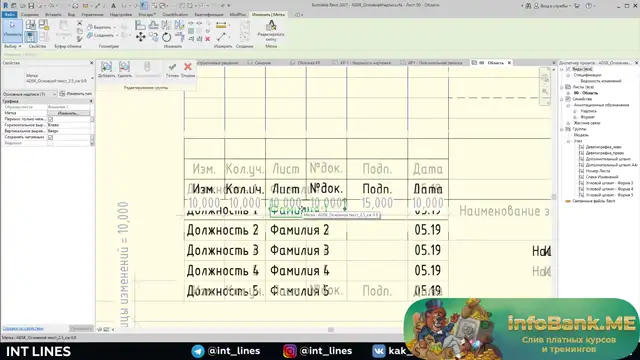Open the Selection panel dropdown
Image resolution: width=640 pixels, height=360 pixels.
pyautogui.click(x=12, y=47)
